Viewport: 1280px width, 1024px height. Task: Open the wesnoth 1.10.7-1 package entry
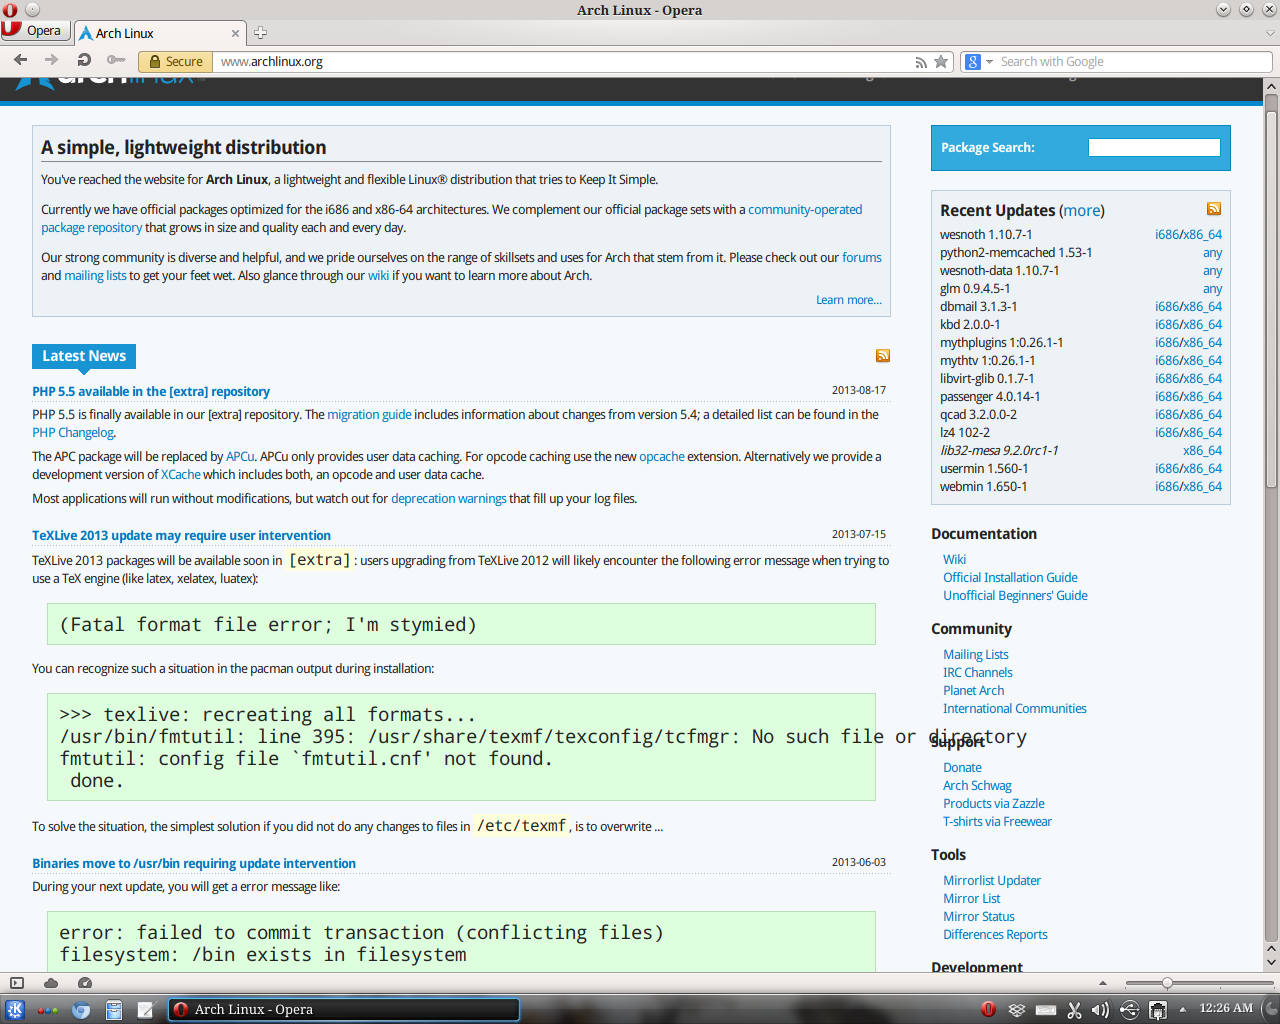[x=986, y=234]
